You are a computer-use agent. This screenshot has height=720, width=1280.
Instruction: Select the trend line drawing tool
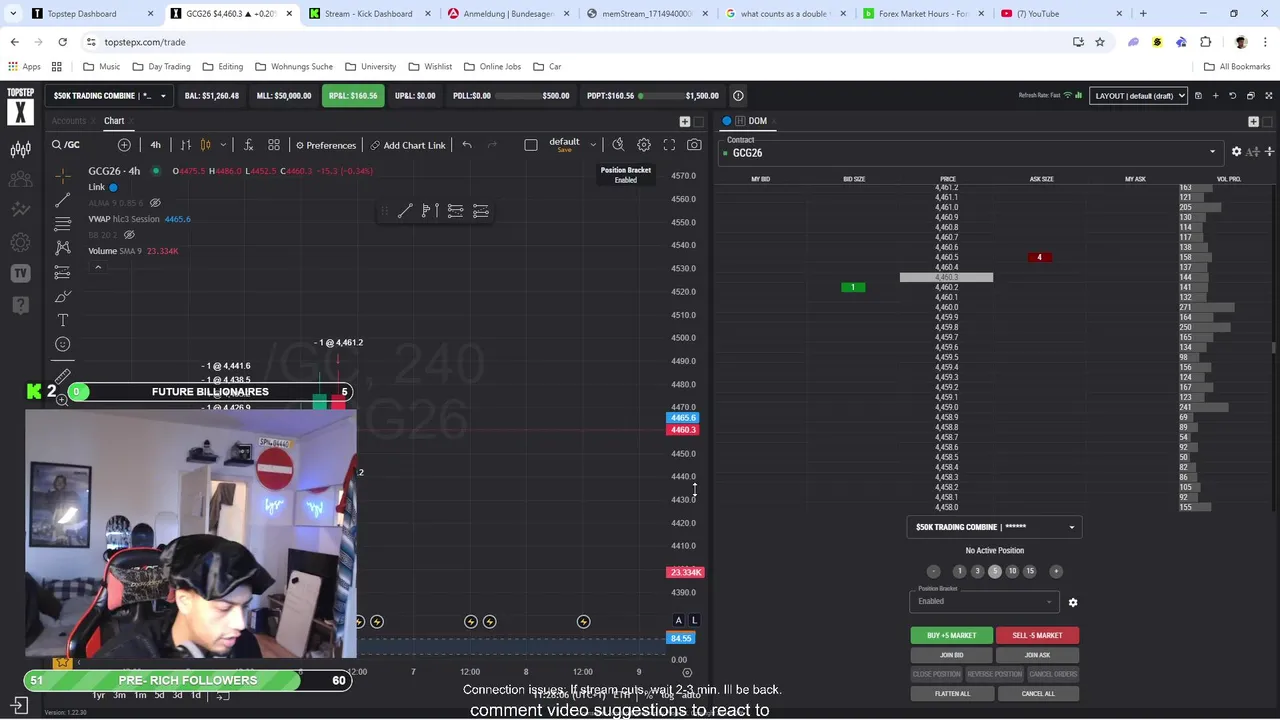pos(63,200)
